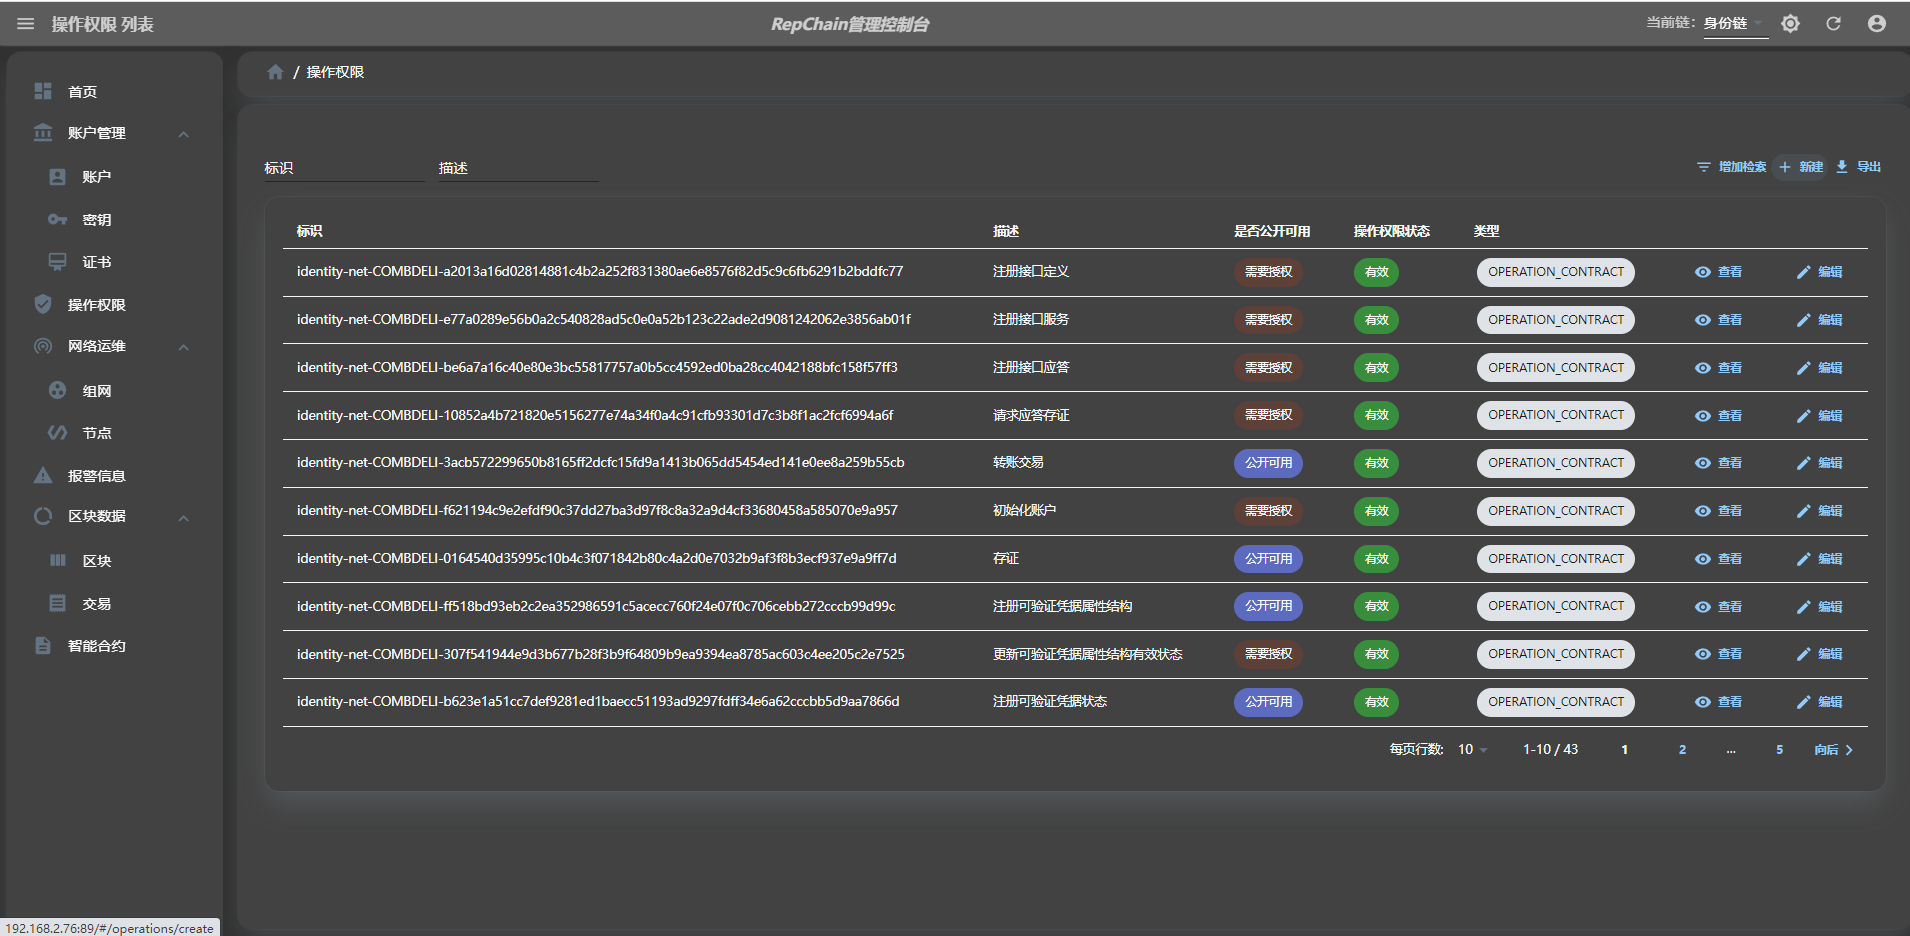This screenshot has width=1910, height=936.
Task: Edit the 注册接口应答 row
Action: click(1820, 368)
